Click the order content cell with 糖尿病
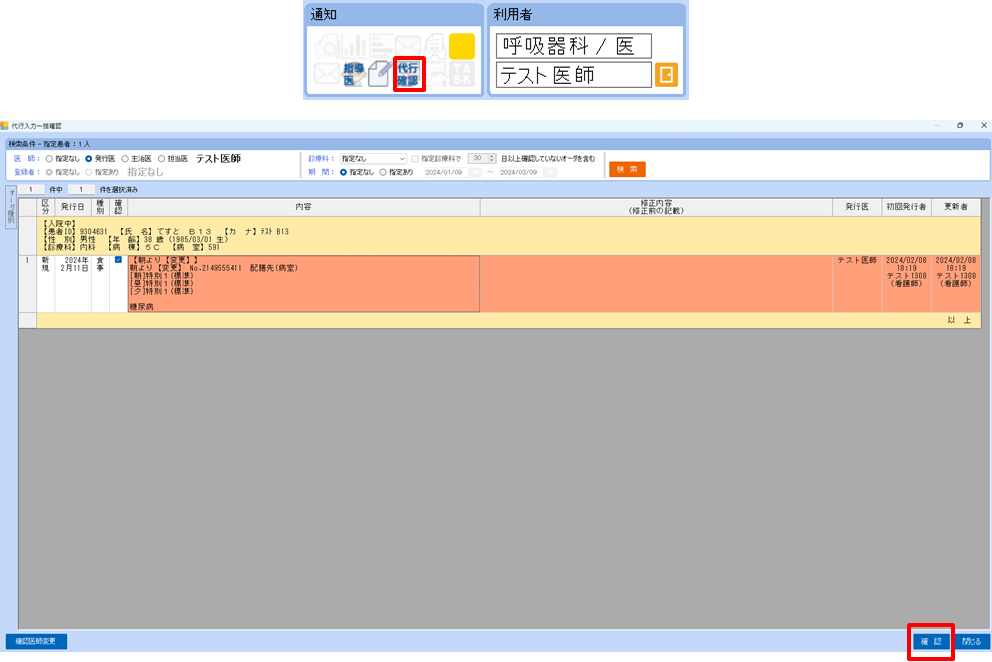Image resolution: width=992 pixels, height=662 pixels. pos(304,284)
